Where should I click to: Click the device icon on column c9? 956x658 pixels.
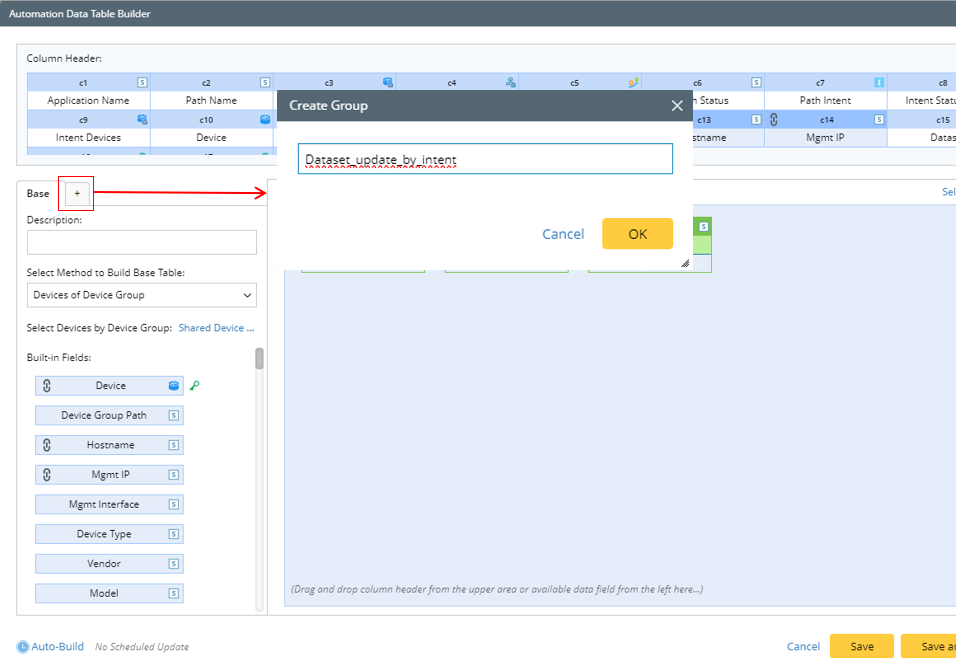click(142, 120)
